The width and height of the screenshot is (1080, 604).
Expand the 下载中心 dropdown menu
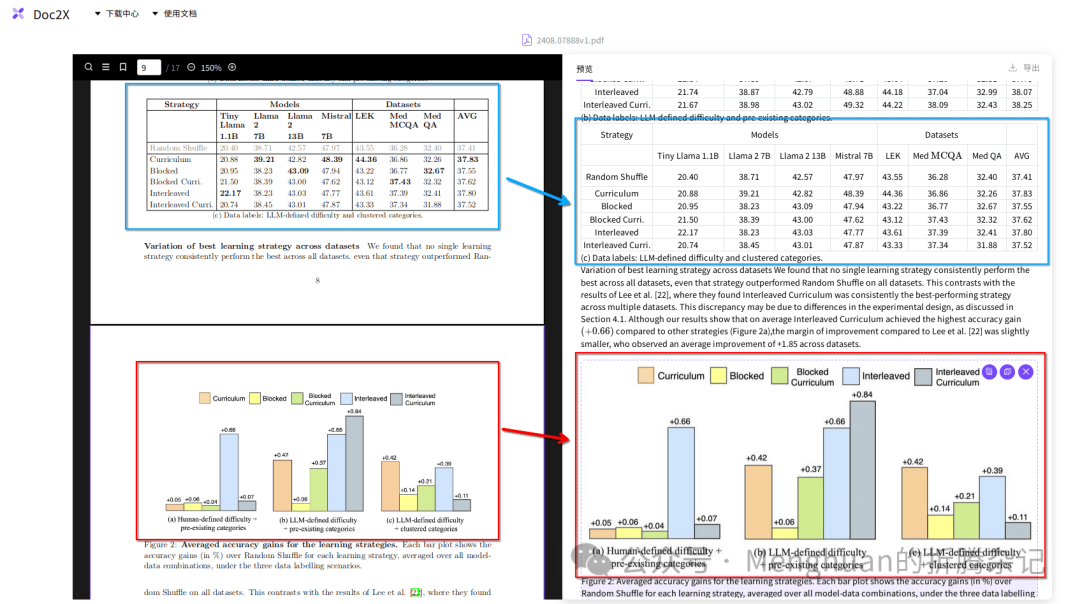116,14
